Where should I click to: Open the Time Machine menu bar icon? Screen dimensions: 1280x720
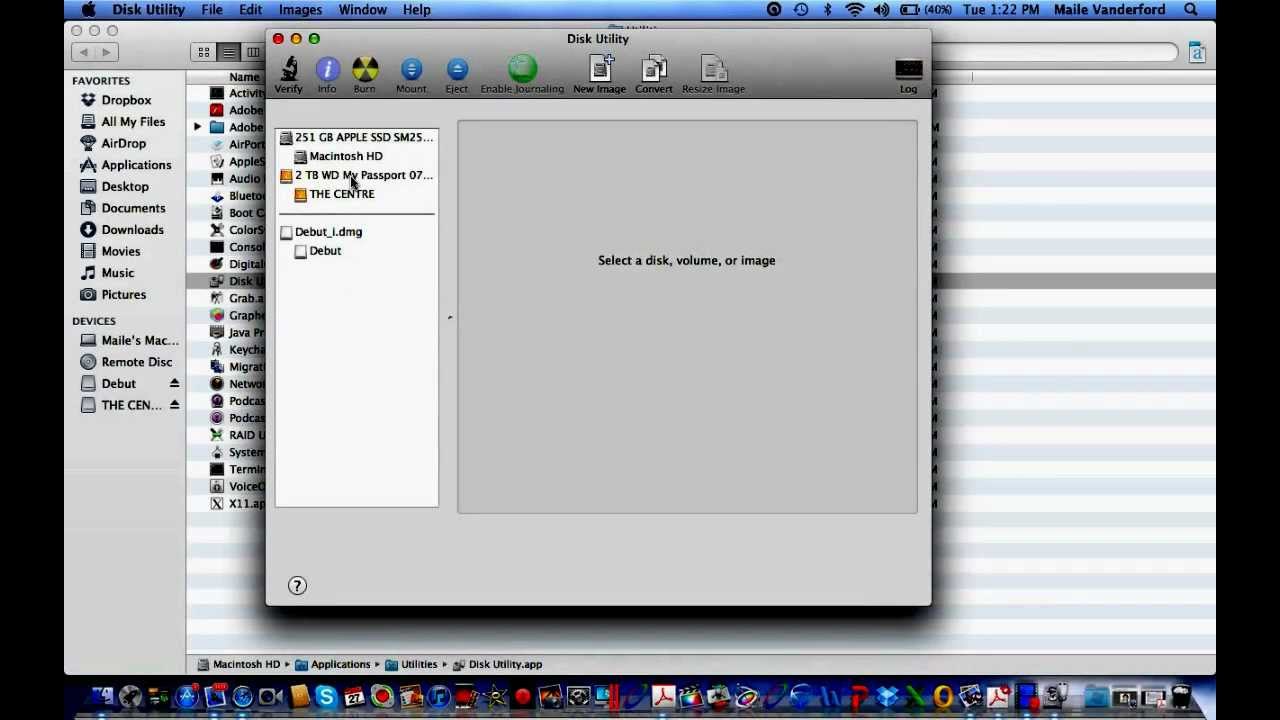point(801,10)
